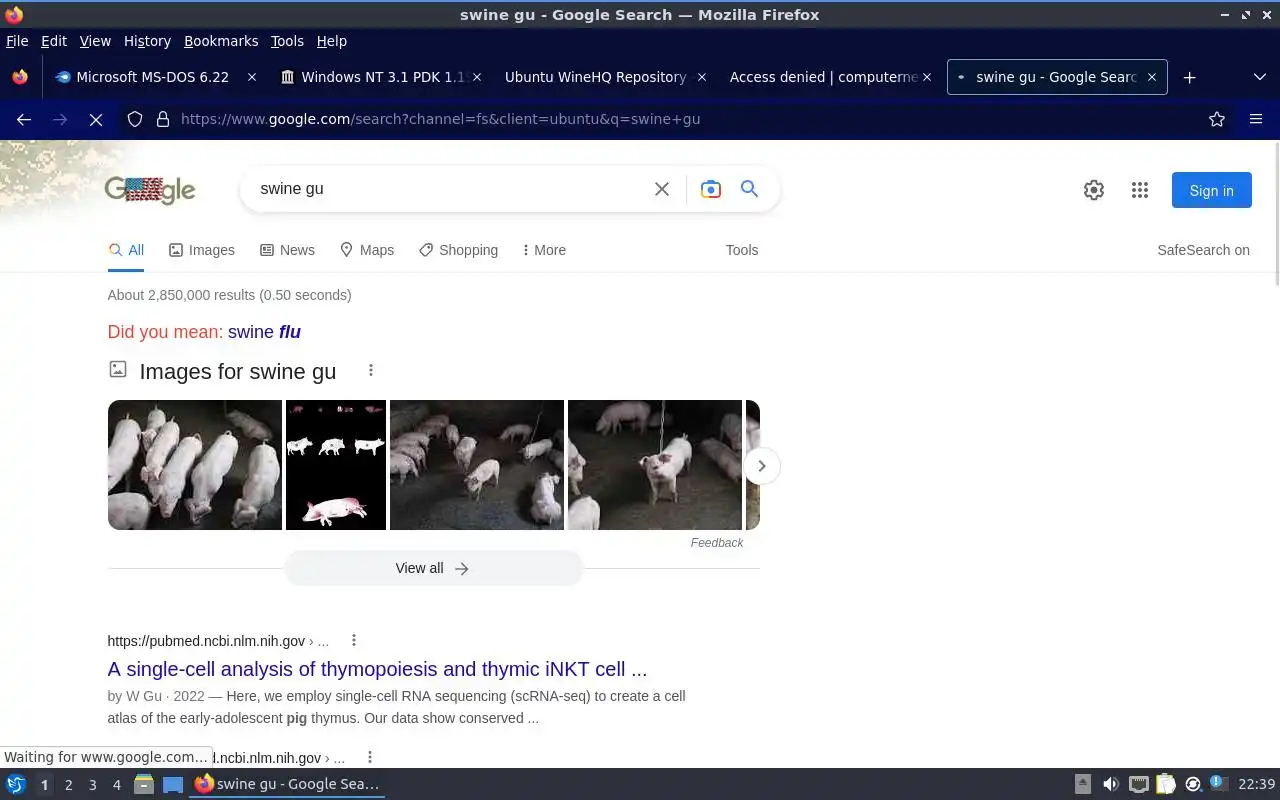Viewport: 1280px width, 800px height.
Task: Click the magnifier search button
Action: 749,189
